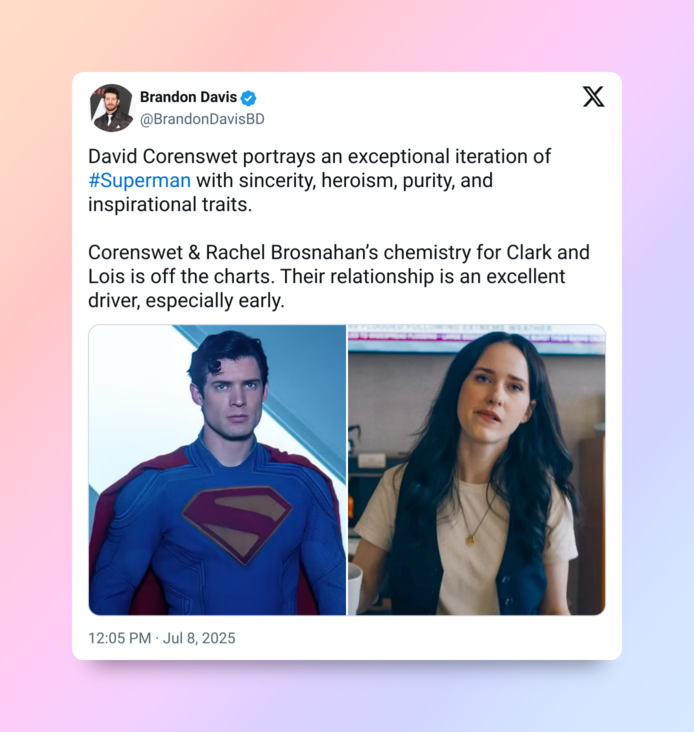Click the 12:05 PM timestamp
Viewport: 694px width, 732px height.
click(x=119, y=638)
